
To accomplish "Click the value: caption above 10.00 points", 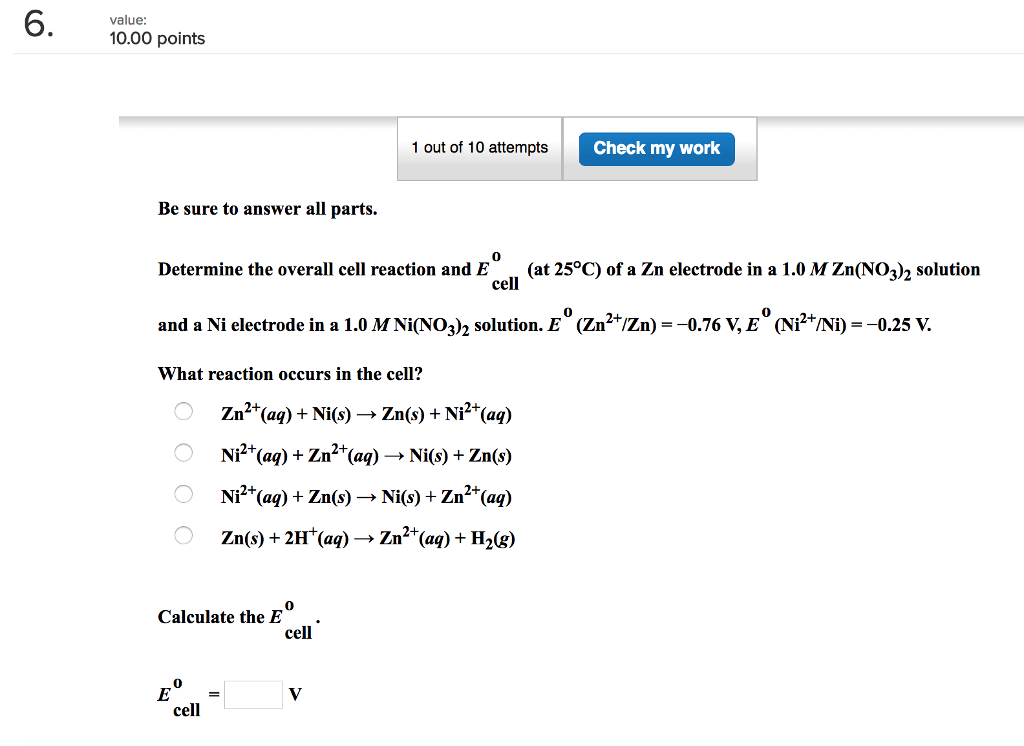I will tap(120, 17).
